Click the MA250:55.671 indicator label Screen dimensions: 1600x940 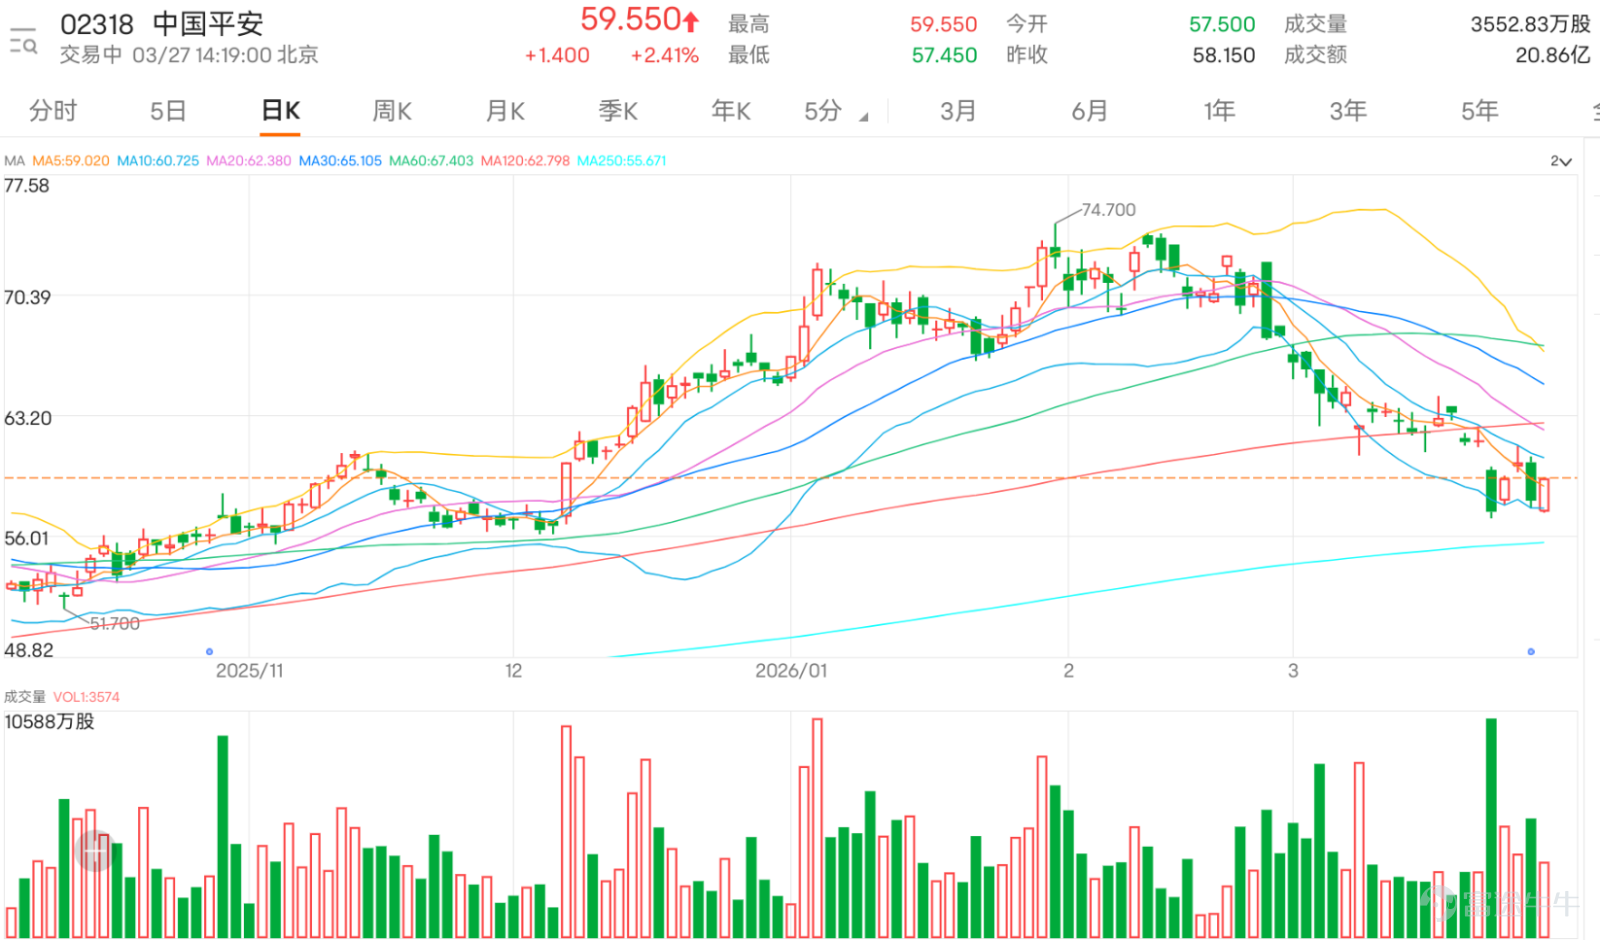pyautogui.click(x=622, y=161)
